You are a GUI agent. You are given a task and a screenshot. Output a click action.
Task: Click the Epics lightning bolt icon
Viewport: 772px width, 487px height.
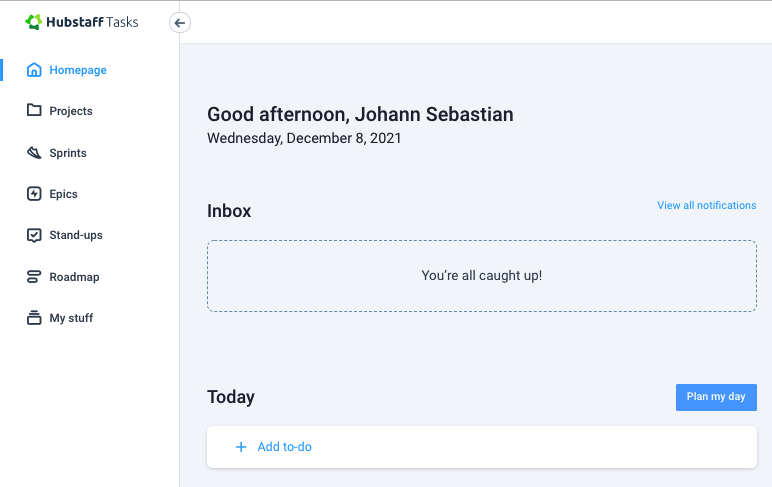click(x=34, y=194)
